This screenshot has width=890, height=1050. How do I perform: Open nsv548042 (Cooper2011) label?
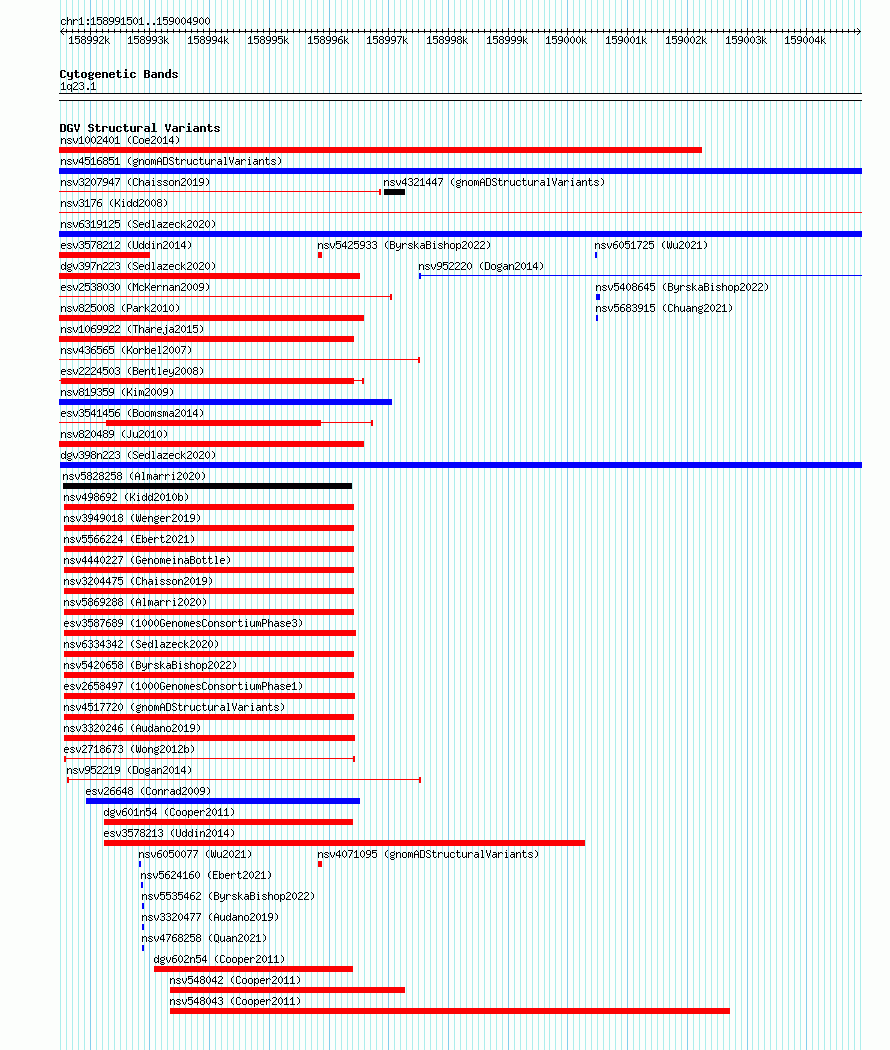click(x=235, y=980)
